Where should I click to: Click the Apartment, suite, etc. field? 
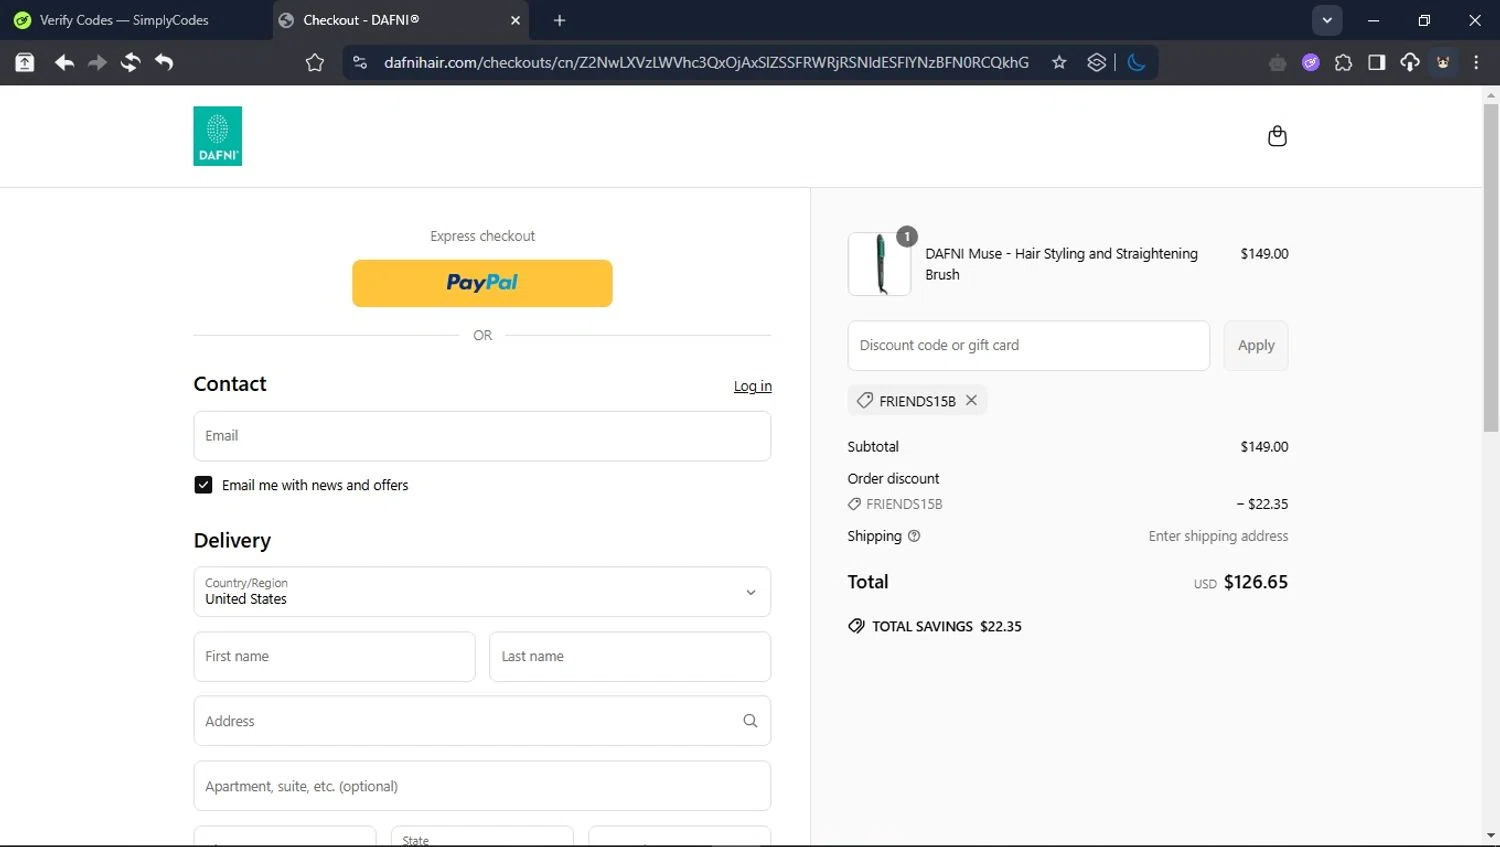(482, 786)
